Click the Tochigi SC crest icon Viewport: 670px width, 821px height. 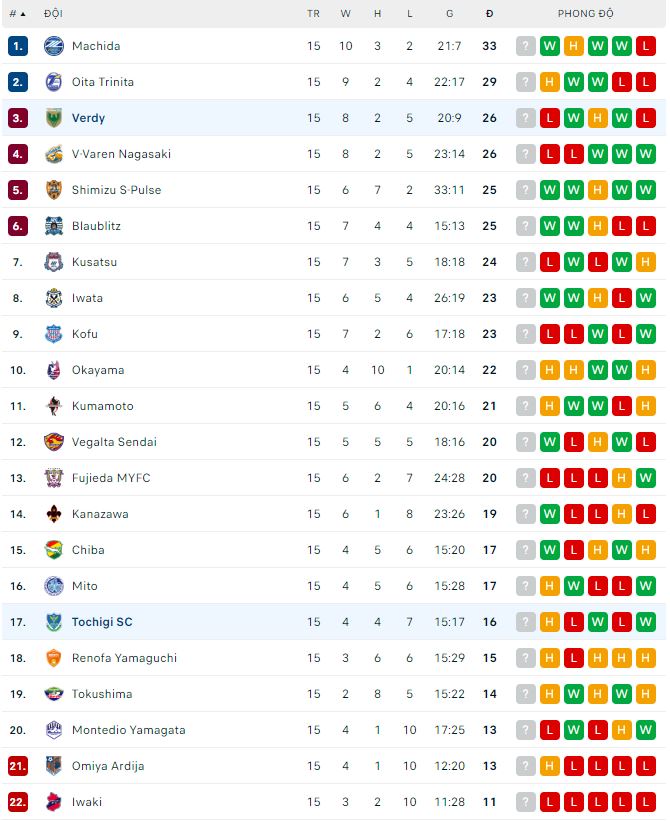[53, 622]
